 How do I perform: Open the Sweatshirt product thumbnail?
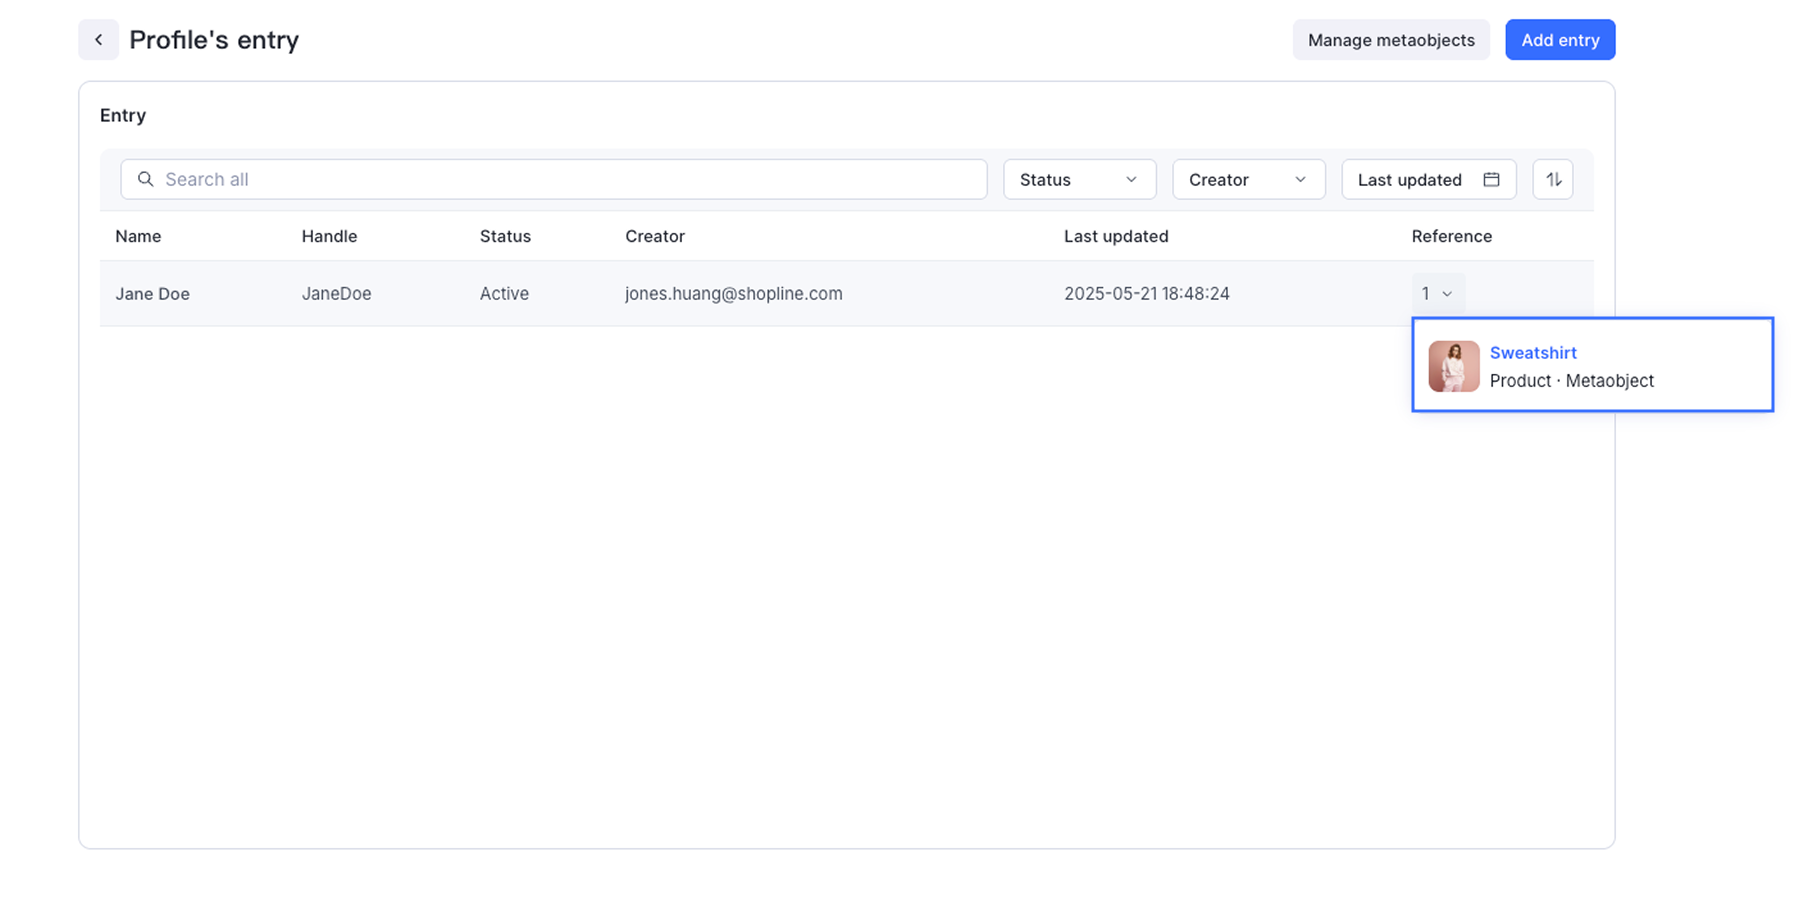pos(1454,366)
